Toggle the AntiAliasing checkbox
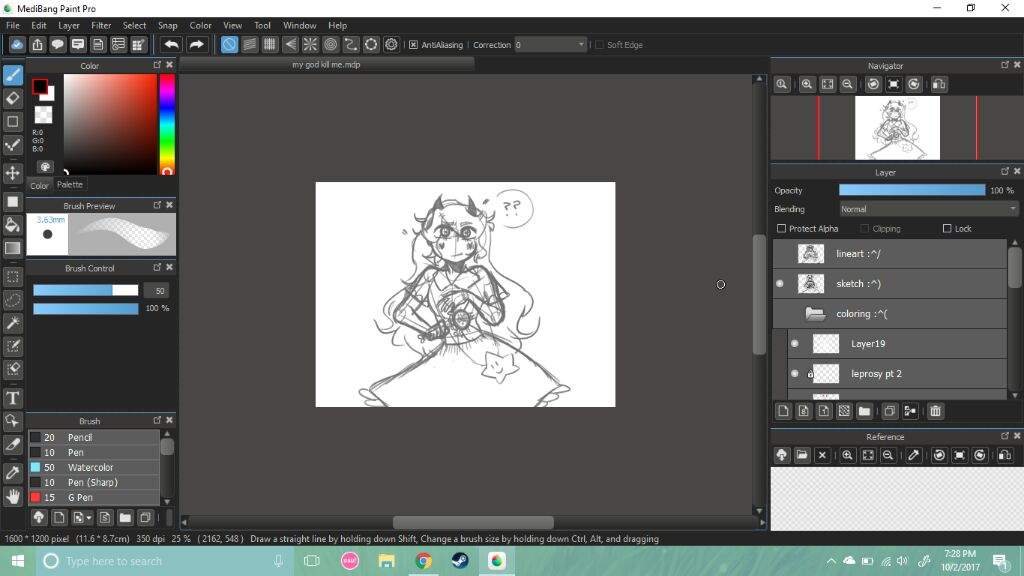Image resolution: width=1024 pixels, height=576 pixels. tap(413, 44)
